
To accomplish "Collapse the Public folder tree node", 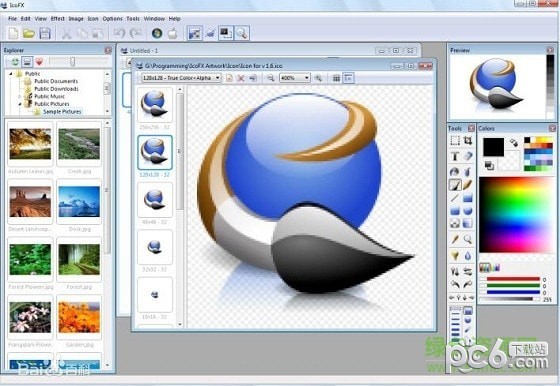I will click(x=11, y=74).
